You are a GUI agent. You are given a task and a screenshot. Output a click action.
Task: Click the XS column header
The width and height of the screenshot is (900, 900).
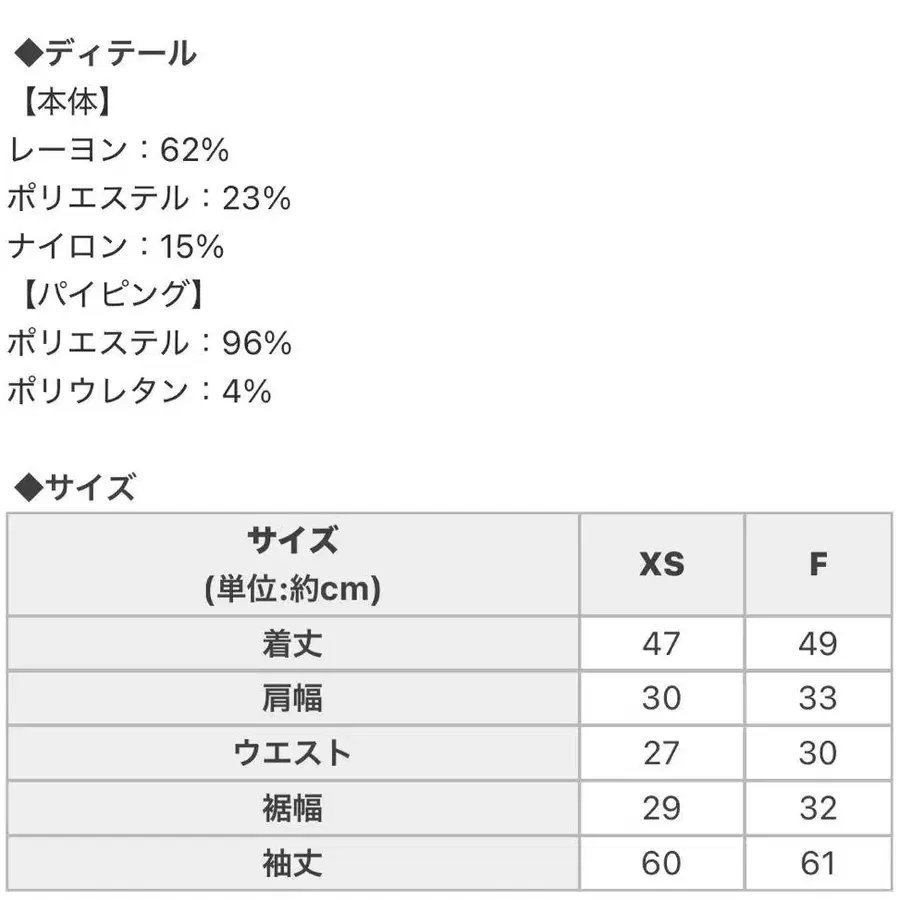(x=661, y=565)
